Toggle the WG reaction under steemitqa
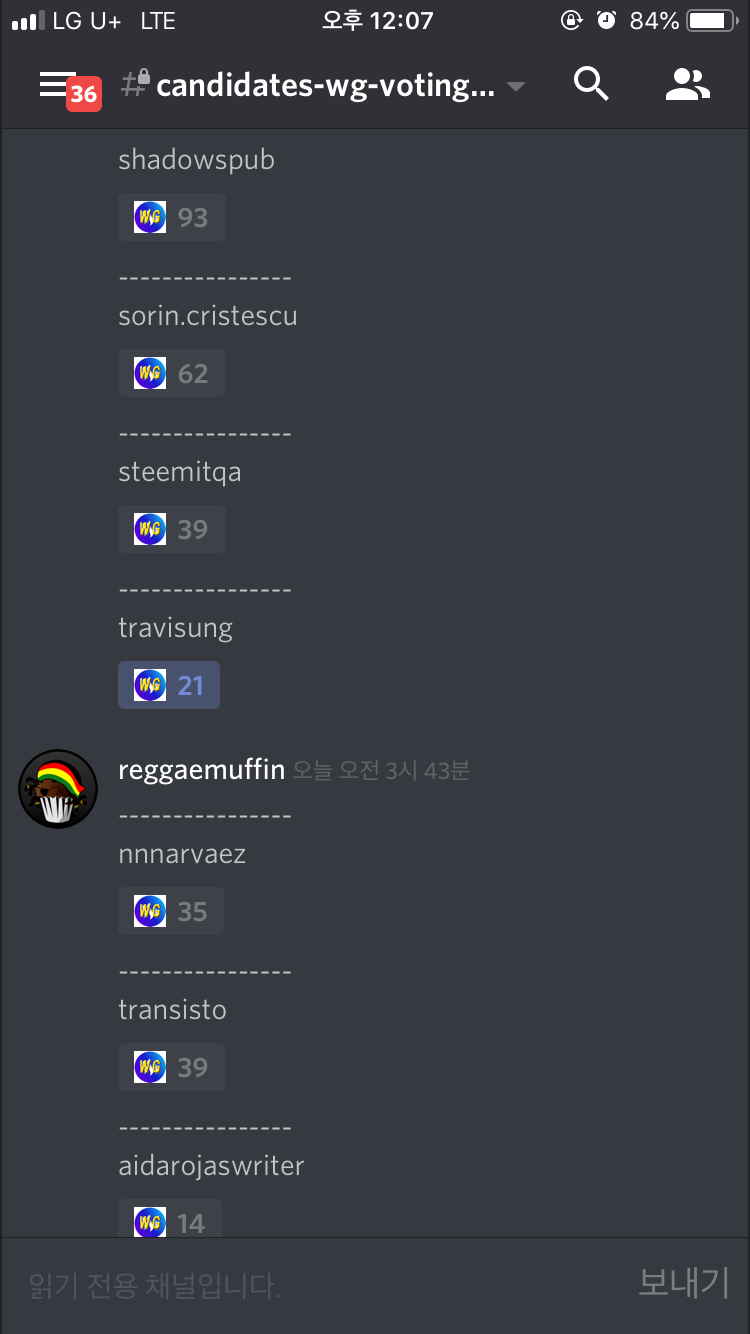750x1334 pixels. click(172, 529)
